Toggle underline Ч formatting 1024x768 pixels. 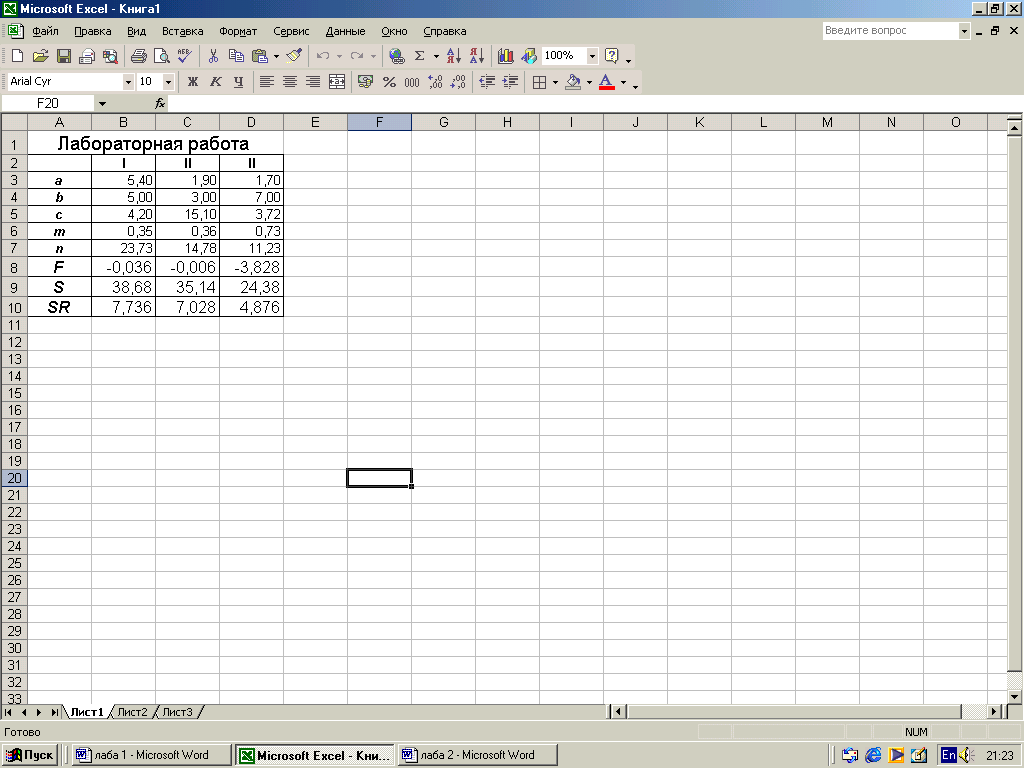[238, 82]
